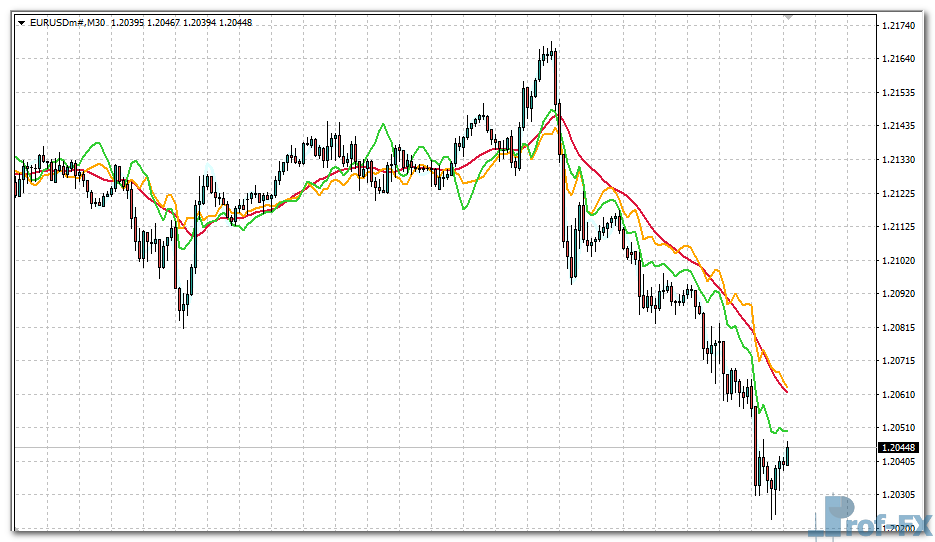Click the gray chart shift marker triangle
This screenshot has height=542, width=935.
[x=789, y=17]
